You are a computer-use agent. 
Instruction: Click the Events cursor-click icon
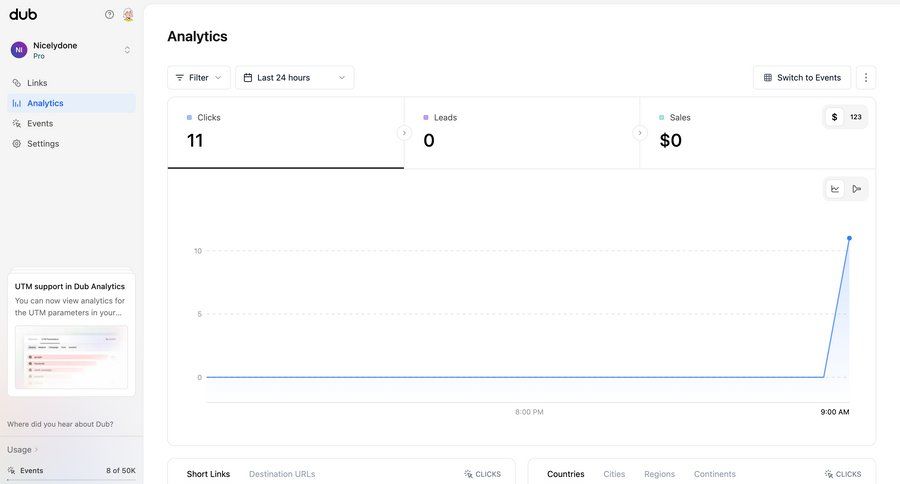[x=17, y=123]
